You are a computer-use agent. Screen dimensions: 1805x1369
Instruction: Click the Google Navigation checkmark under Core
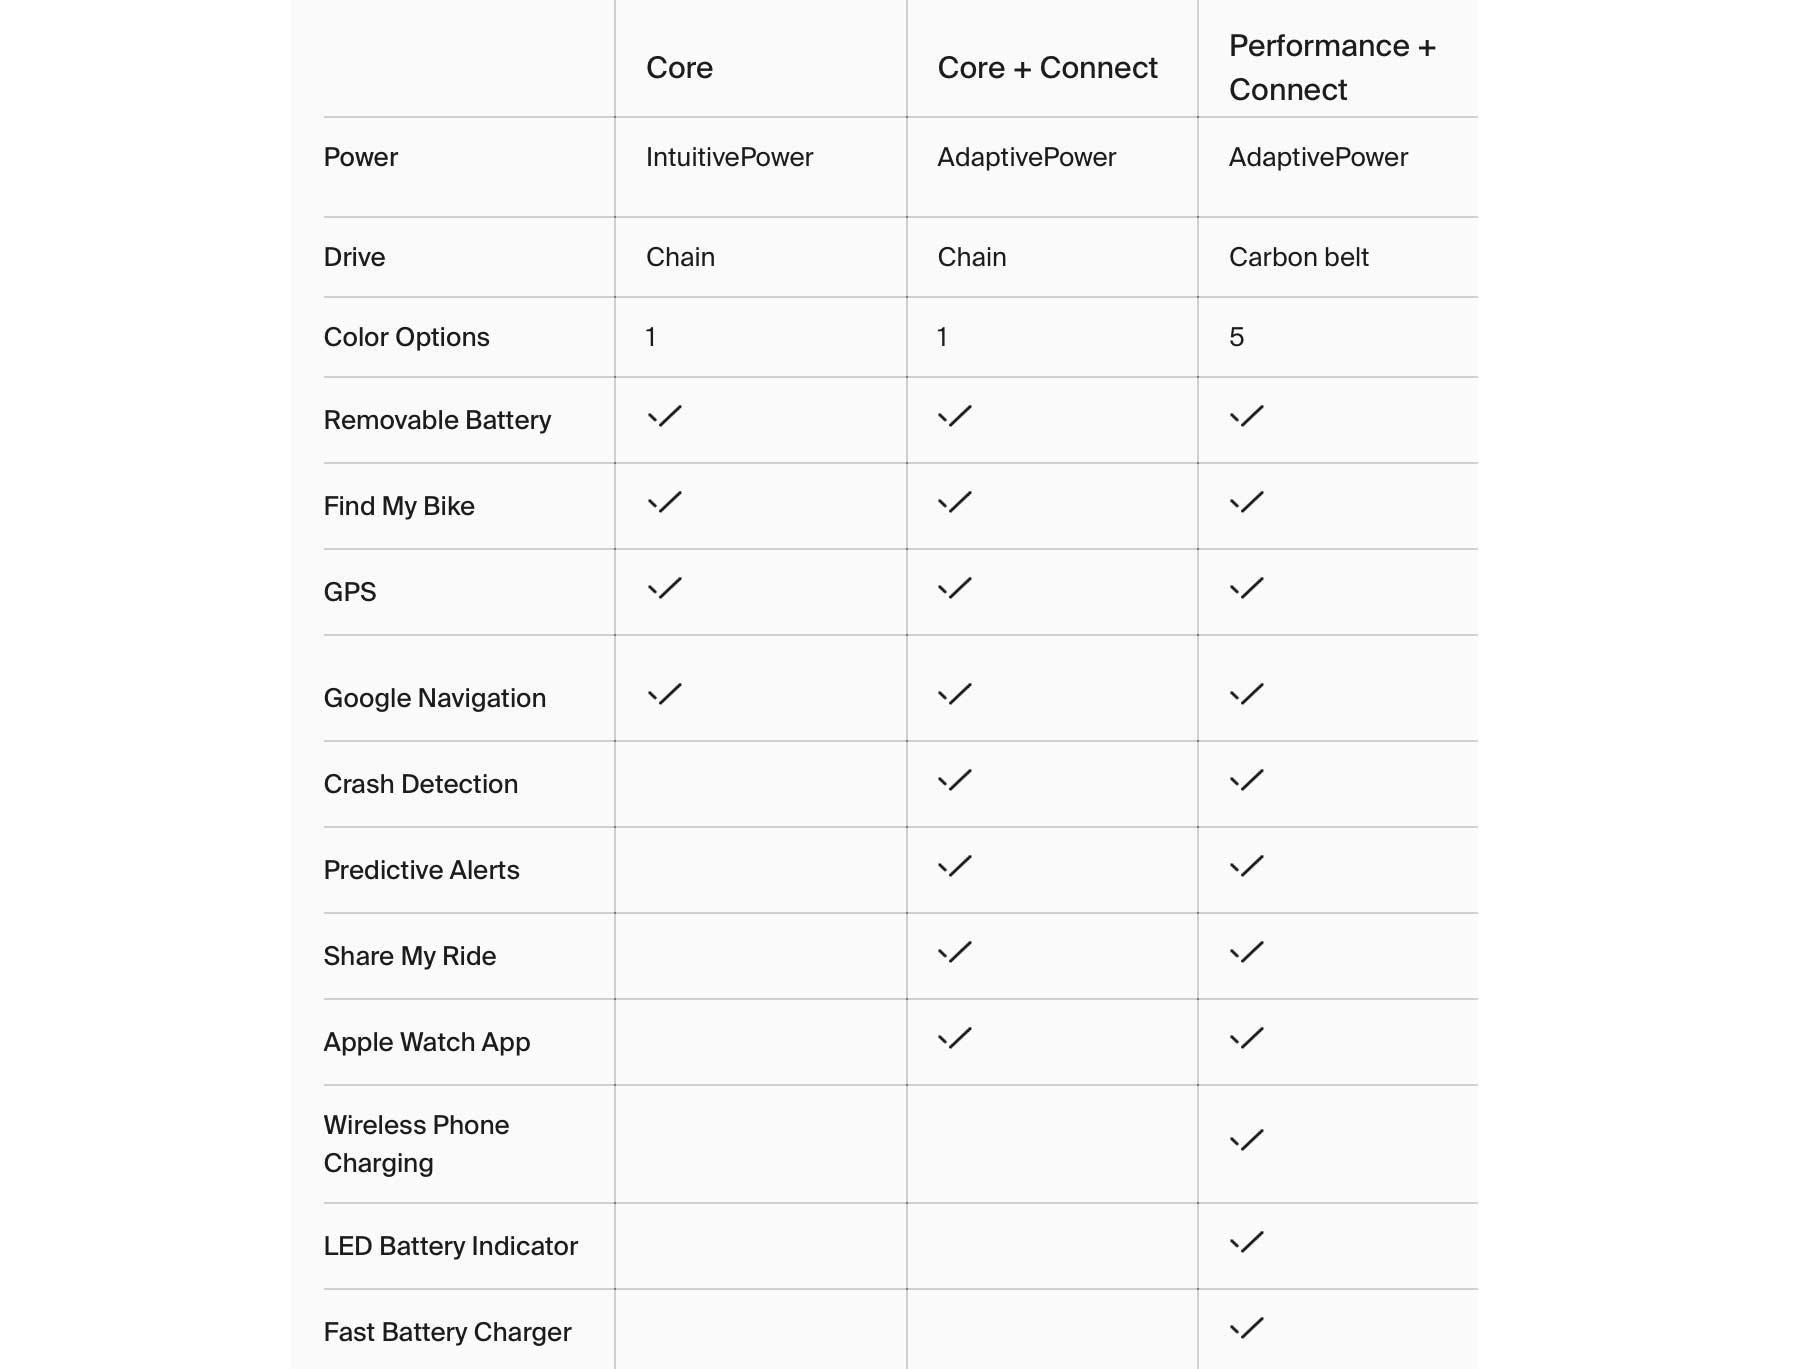coord(664,694)
